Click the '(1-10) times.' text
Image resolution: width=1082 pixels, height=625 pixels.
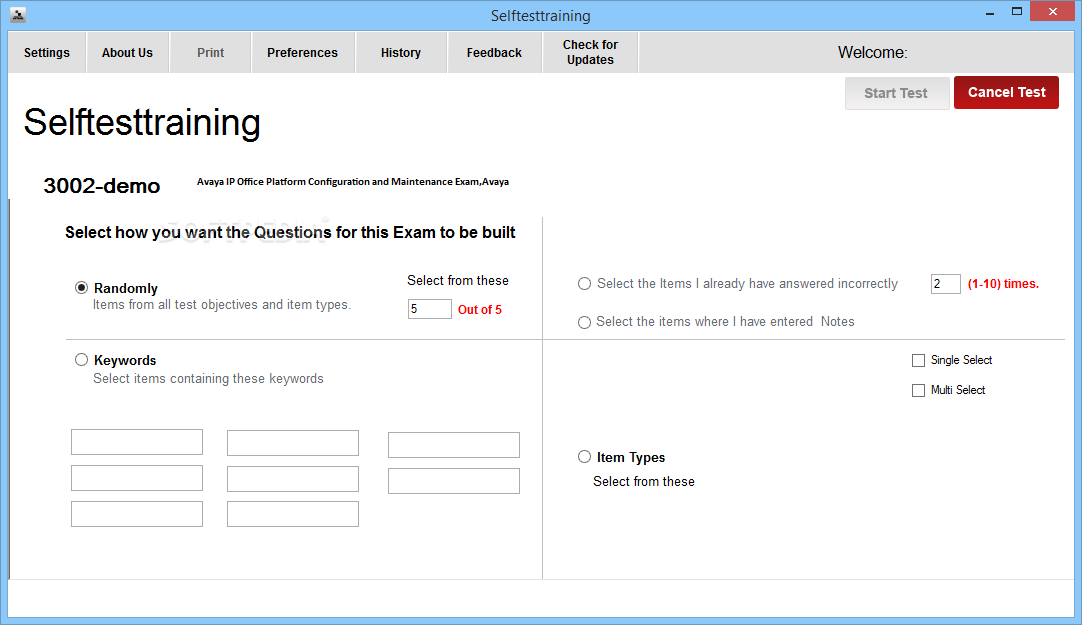1003,284
